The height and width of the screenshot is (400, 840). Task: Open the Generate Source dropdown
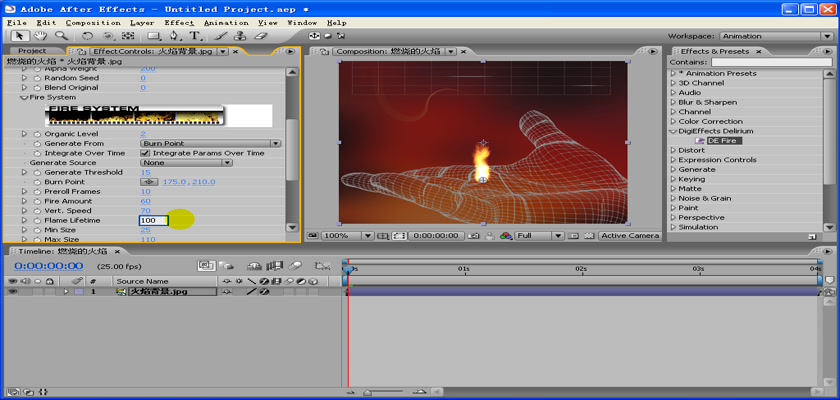[186, 163]
